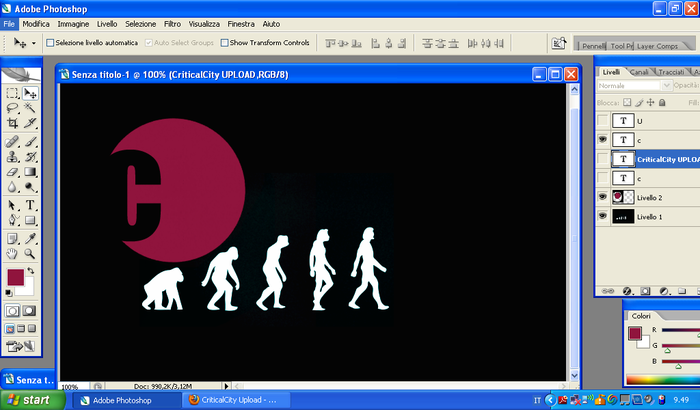Select the Eyedropper tool
The image size is (700, 410).
point(30,238)
